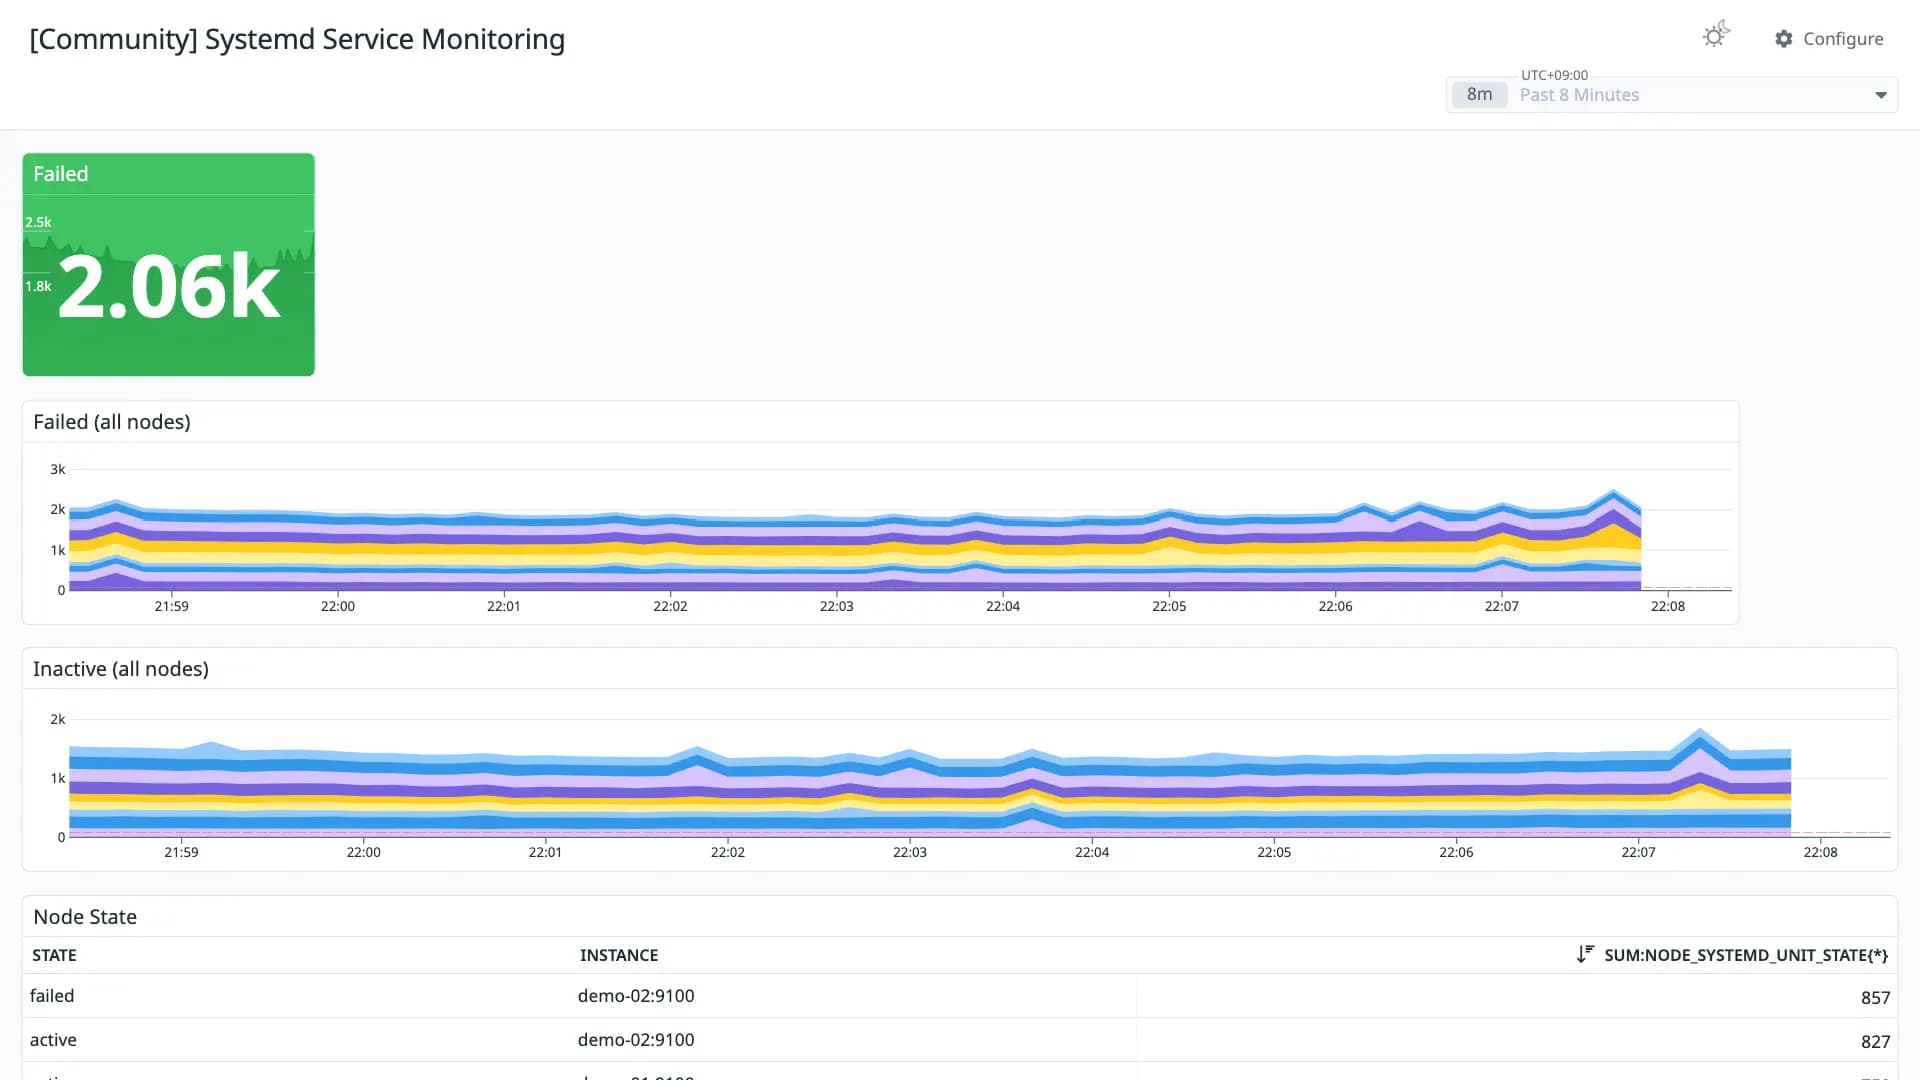
Task: Click the sort descending icon in Node State
Action: (1585, 954)
